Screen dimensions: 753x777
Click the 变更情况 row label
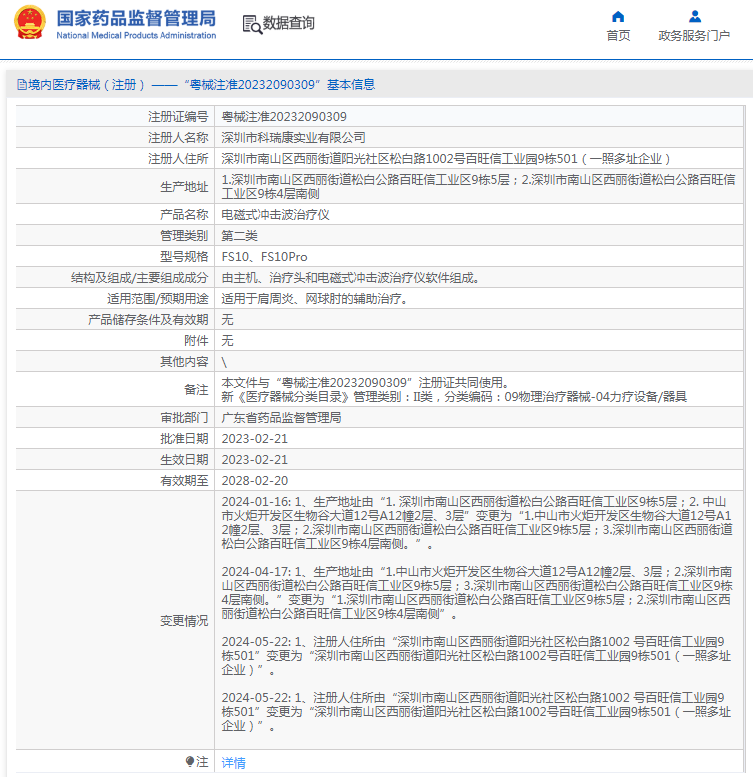(184, 621)
